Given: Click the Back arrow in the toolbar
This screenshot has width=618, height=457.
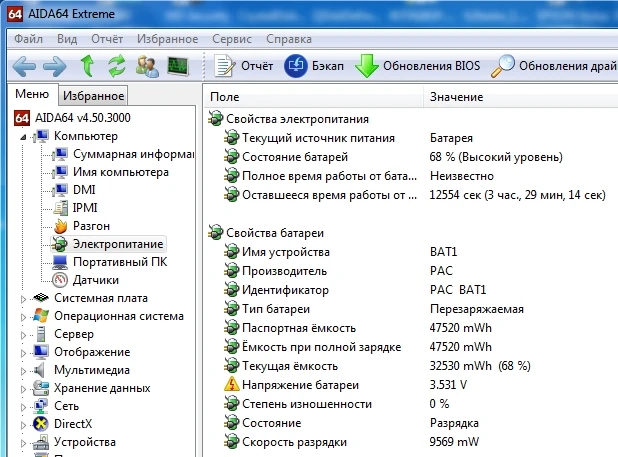Looking at the screenshot, I should [x=24, y=66].
